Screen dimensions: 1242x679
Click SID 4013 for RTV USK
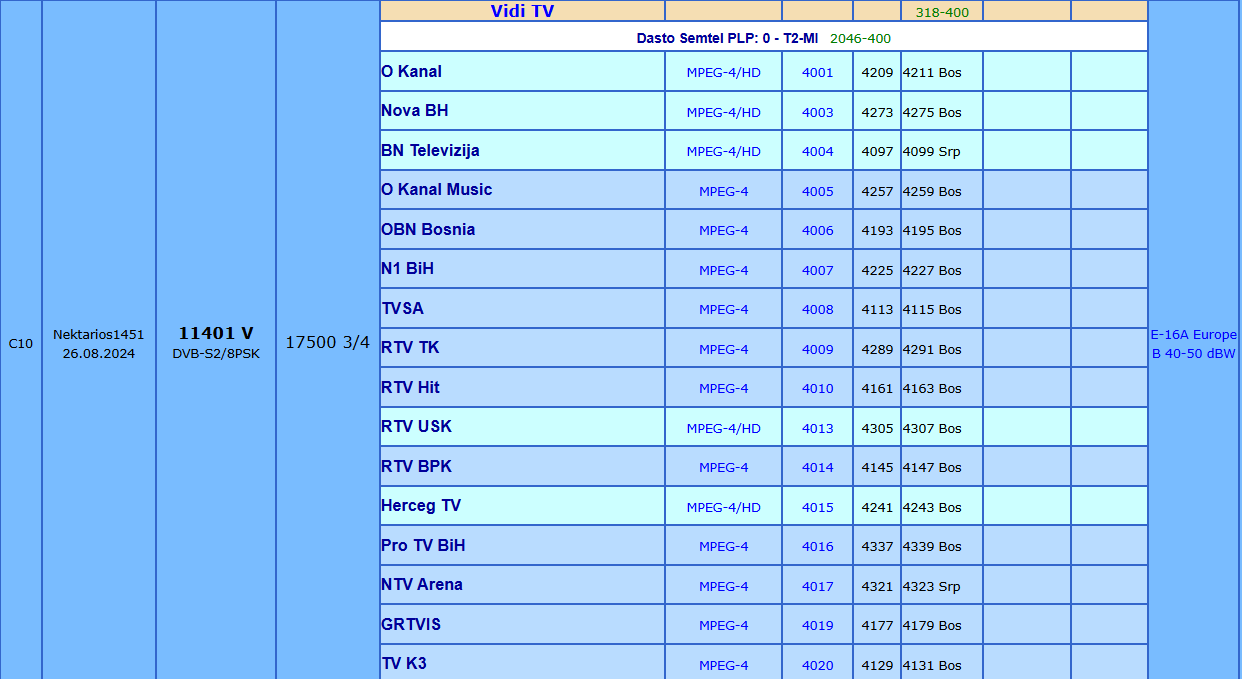[x=817, y=428]
